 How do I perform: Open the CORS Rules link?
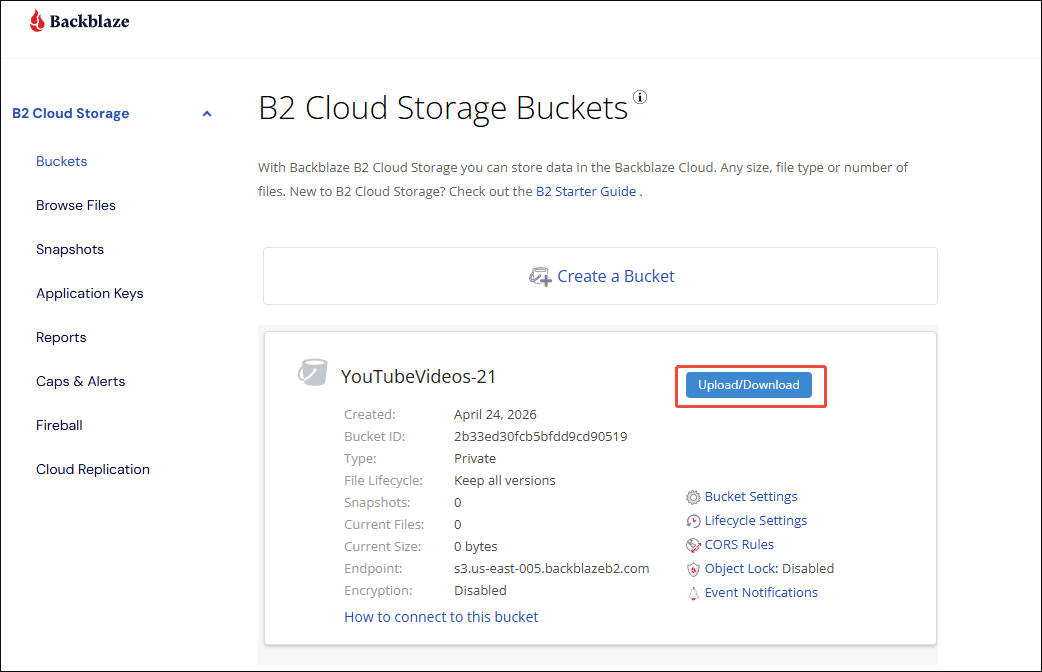coord(739,544)
